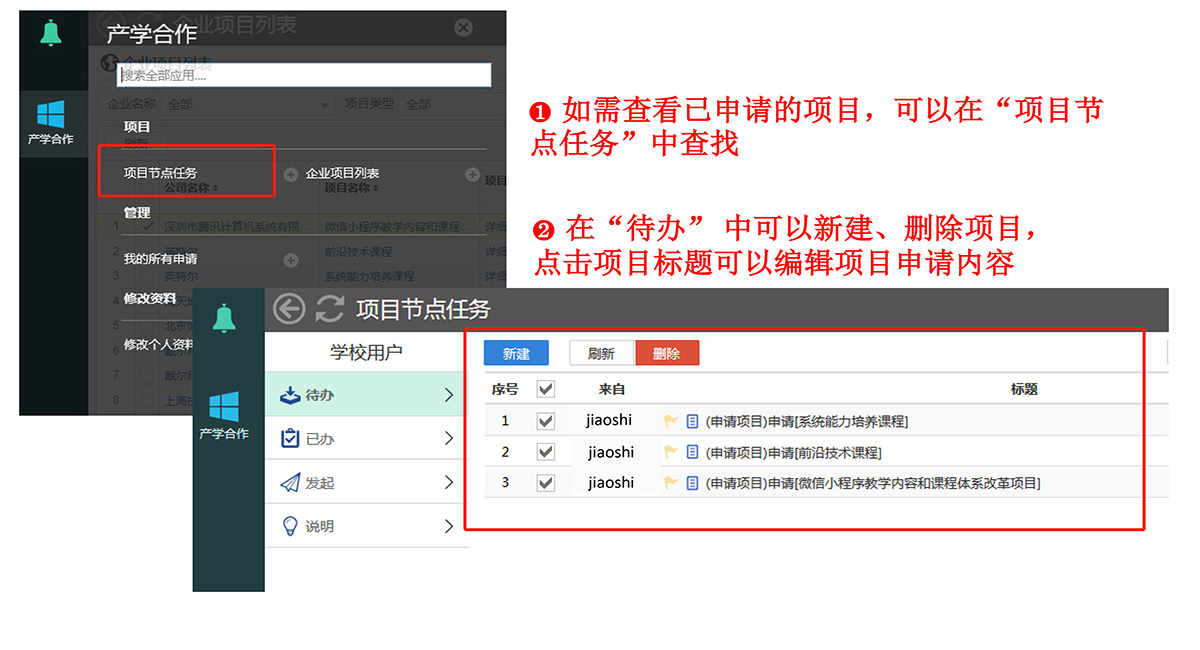Click the red 删除 button
1200x650 pixels.
(667, 353)
